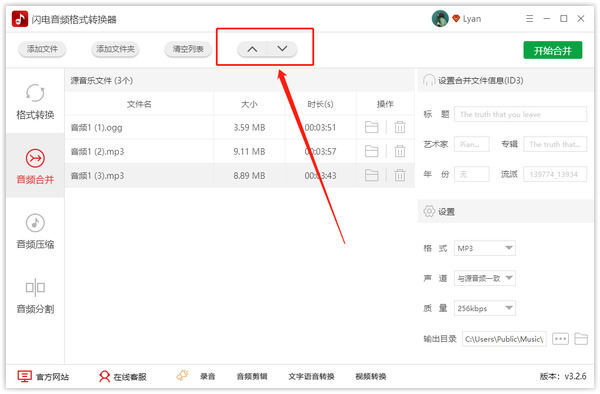
Task: Click the 添加文件 button
Action: point(42,49)
